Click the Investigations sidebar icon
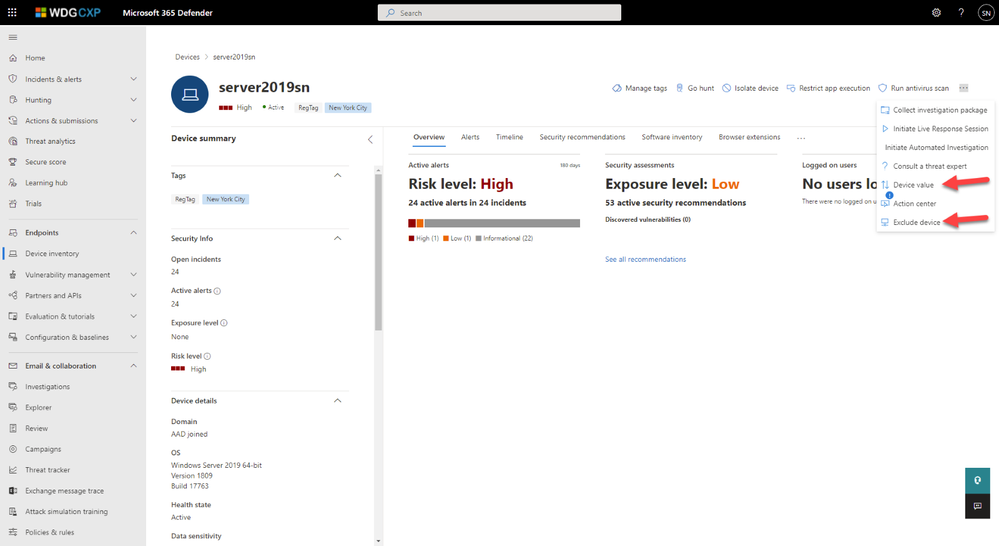Image resolution: width=999 pixels, height=546 pixels. click(13, 387)
